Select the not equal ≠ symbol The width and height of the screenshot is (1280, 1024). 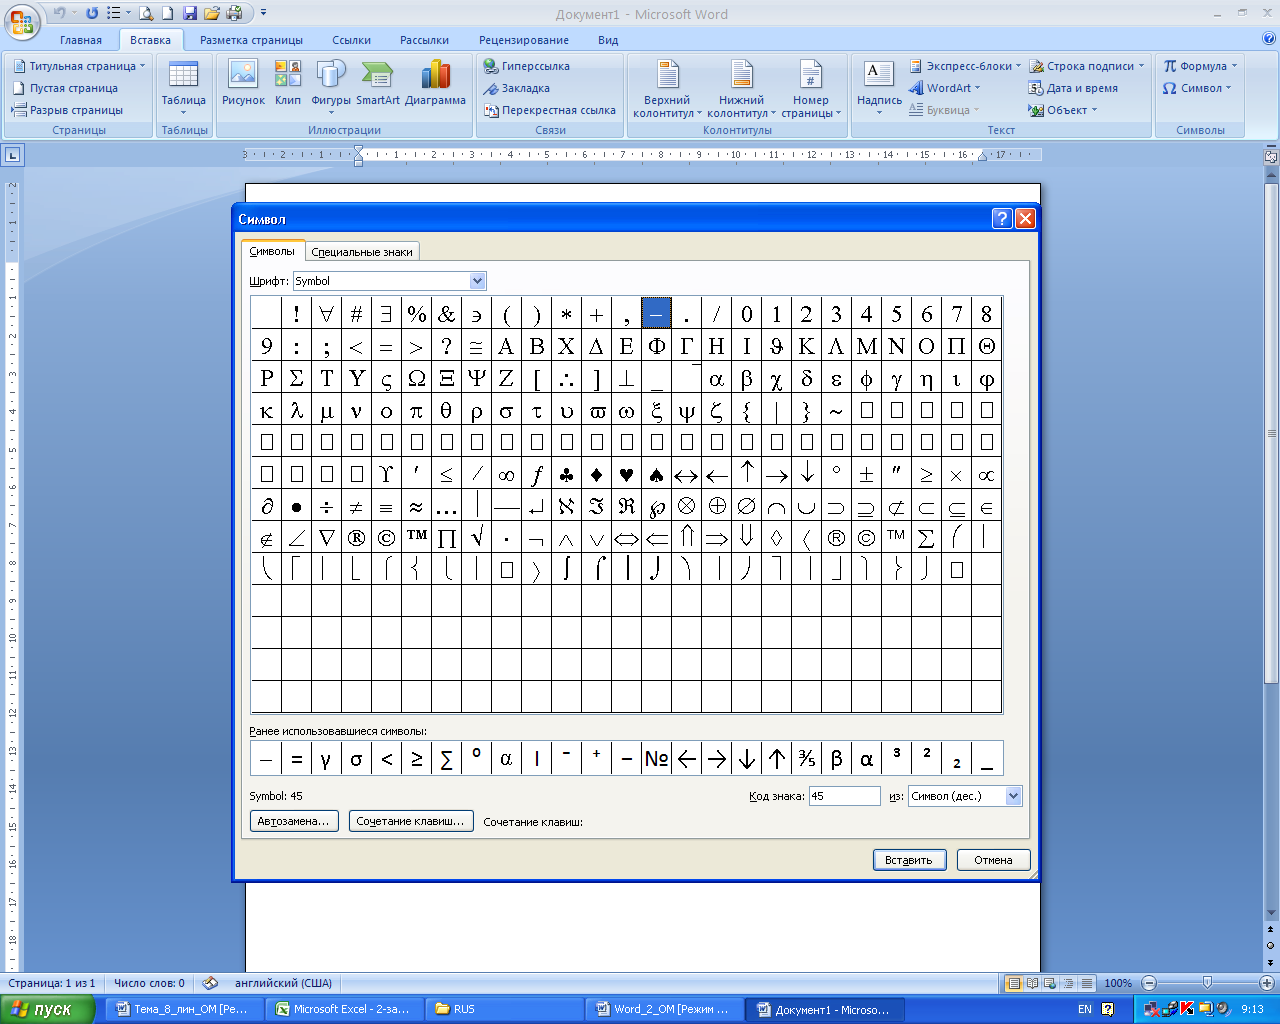click(356, 507)
